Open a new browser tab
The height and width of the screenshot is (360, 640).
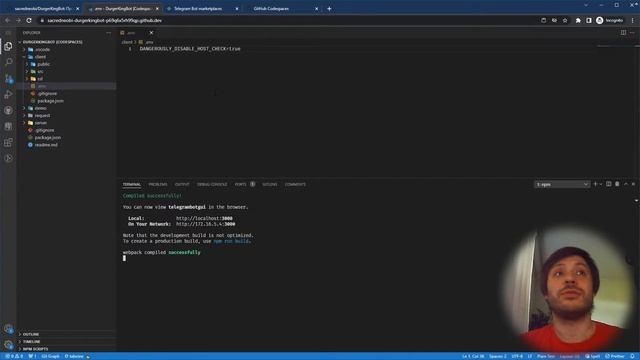(x=329, y=9)
